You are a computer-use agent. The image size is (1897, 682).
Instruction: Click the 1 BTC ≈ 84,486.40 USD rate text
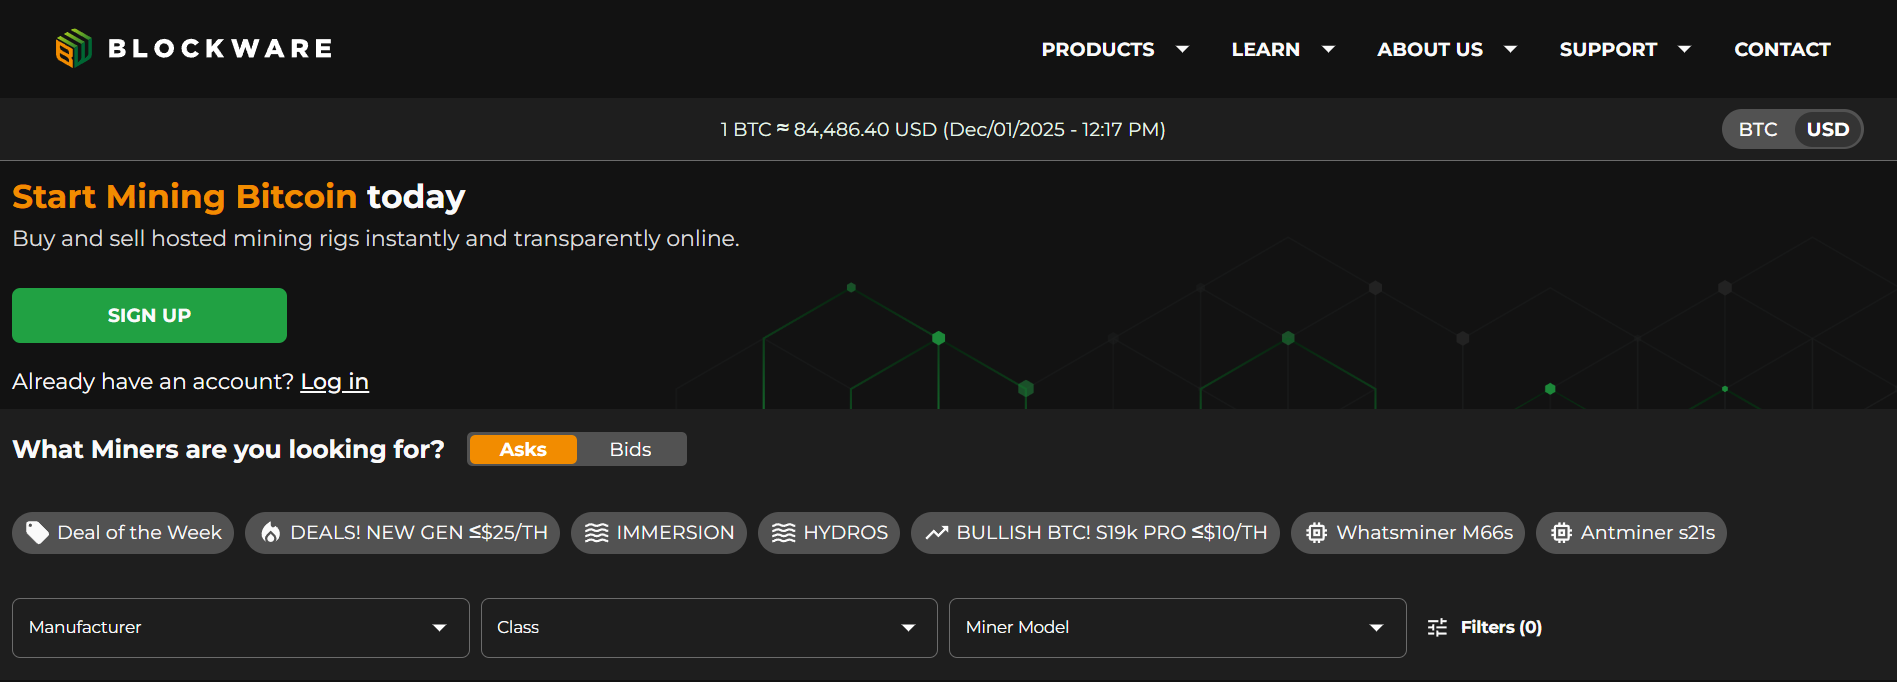click(x=943, y=129)
